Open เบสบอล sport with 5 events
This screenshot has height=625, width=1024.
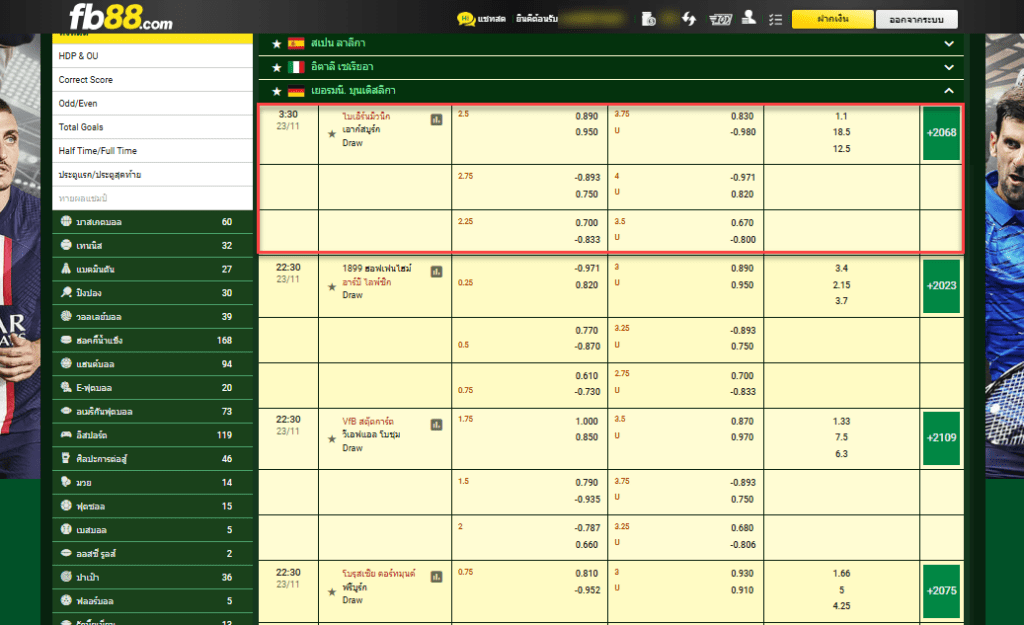coord(152,530)
